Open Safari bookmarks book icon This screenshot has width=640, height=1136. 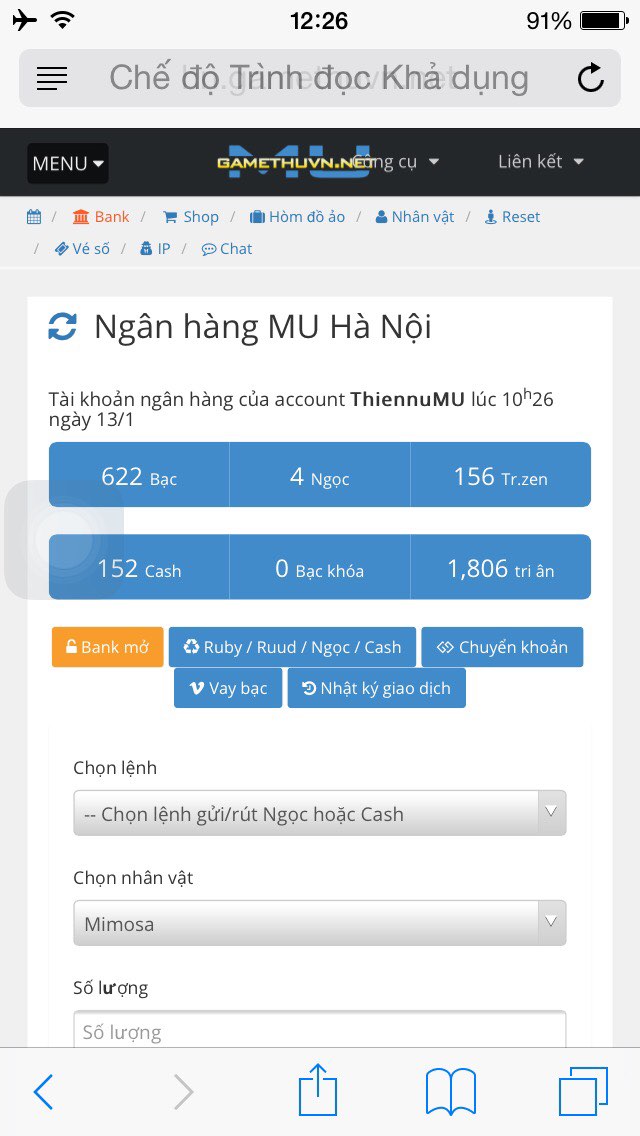point(451,1091)
